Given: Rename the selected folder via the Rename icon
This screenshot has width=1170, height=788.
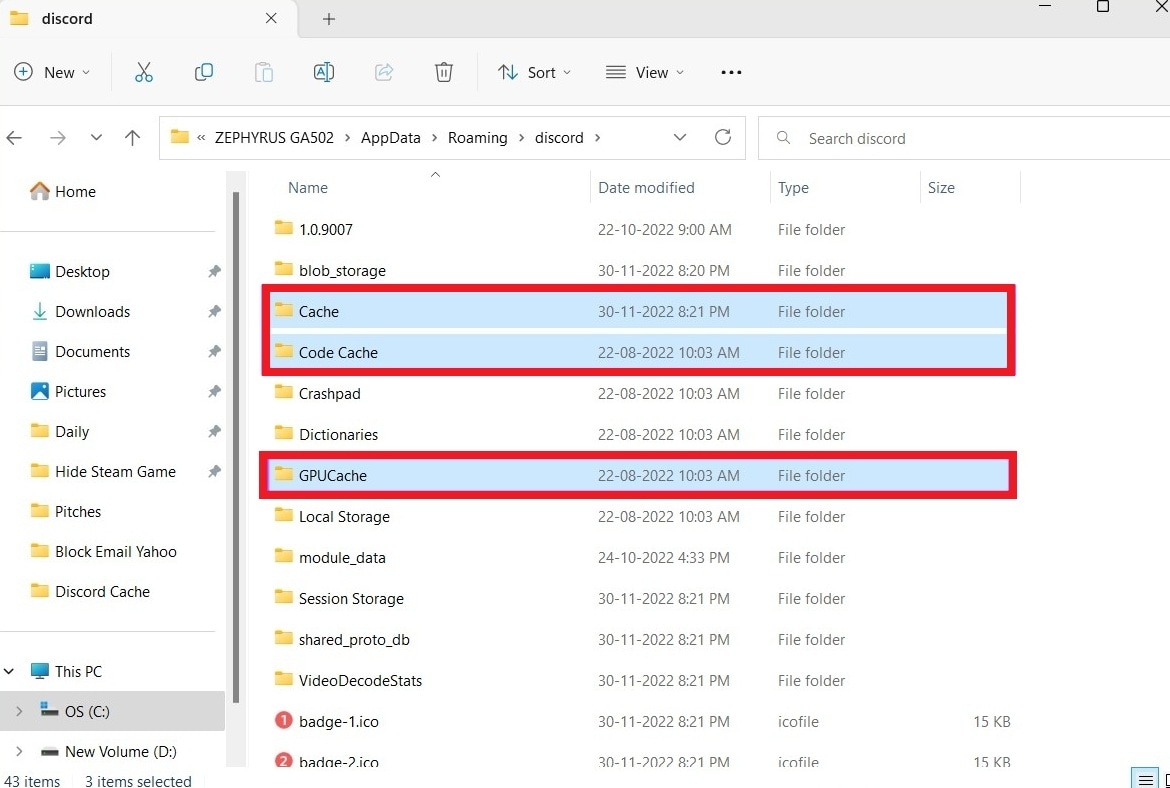Looking at the screenshot, I should point(323,71).
